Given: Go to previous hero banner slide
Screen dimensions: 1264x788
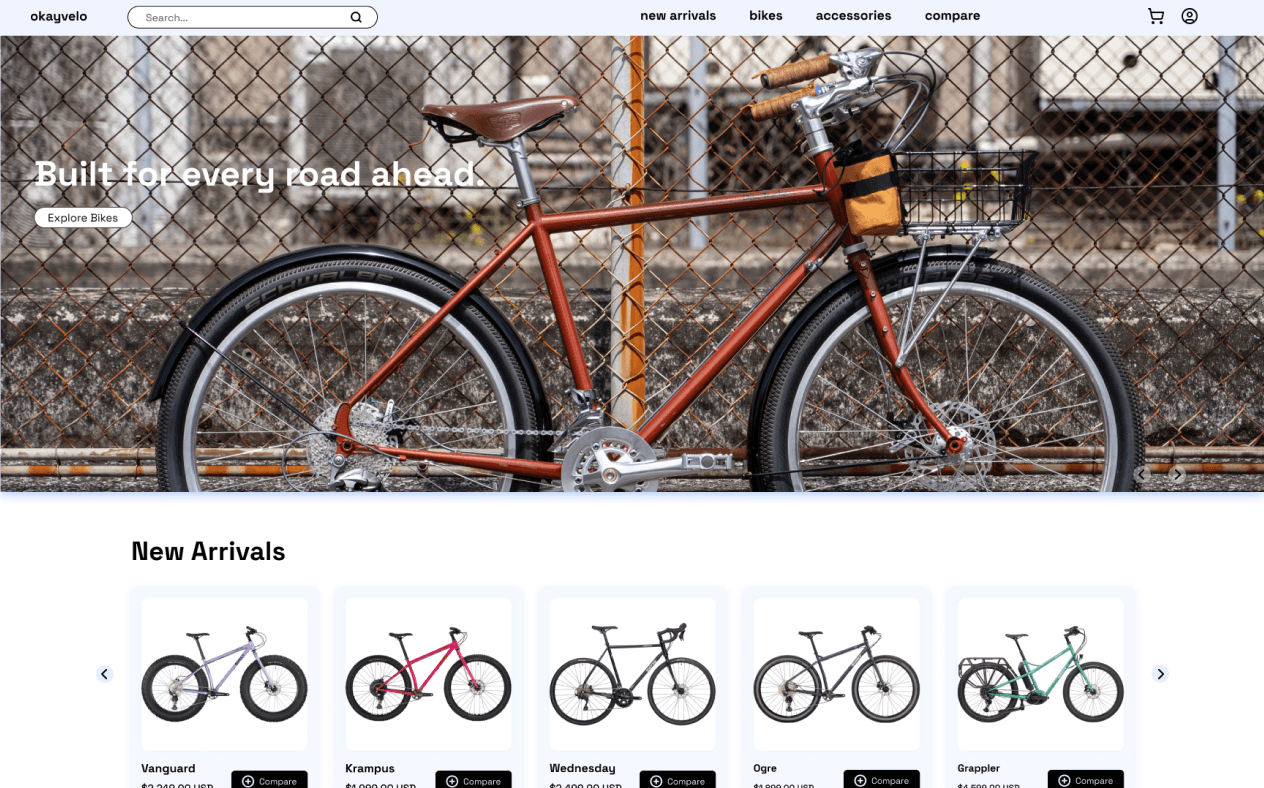Looking at the screenshot, I should click(x=1141, y=475).
